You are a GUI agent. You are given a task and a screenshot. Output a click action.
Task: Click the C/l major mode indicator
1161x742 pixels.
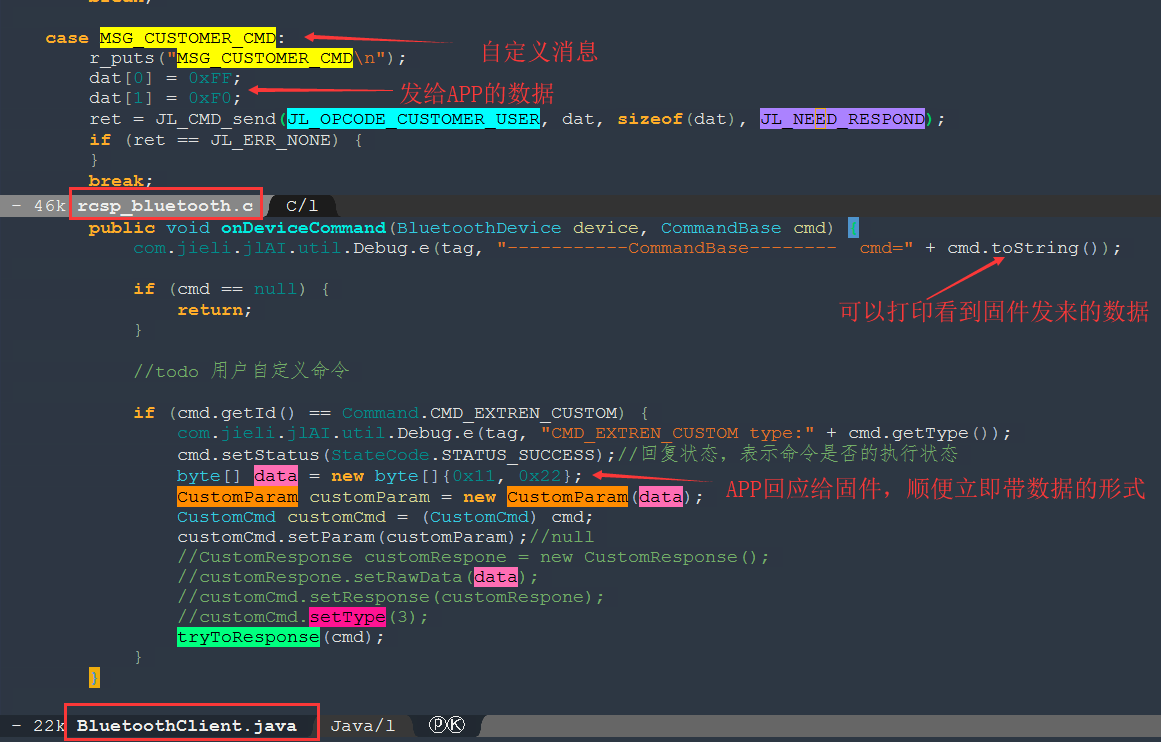tap(301, 205)
